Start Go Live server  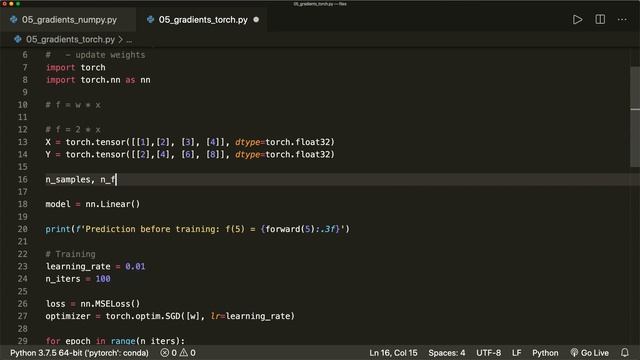click(x=589, y=353)
